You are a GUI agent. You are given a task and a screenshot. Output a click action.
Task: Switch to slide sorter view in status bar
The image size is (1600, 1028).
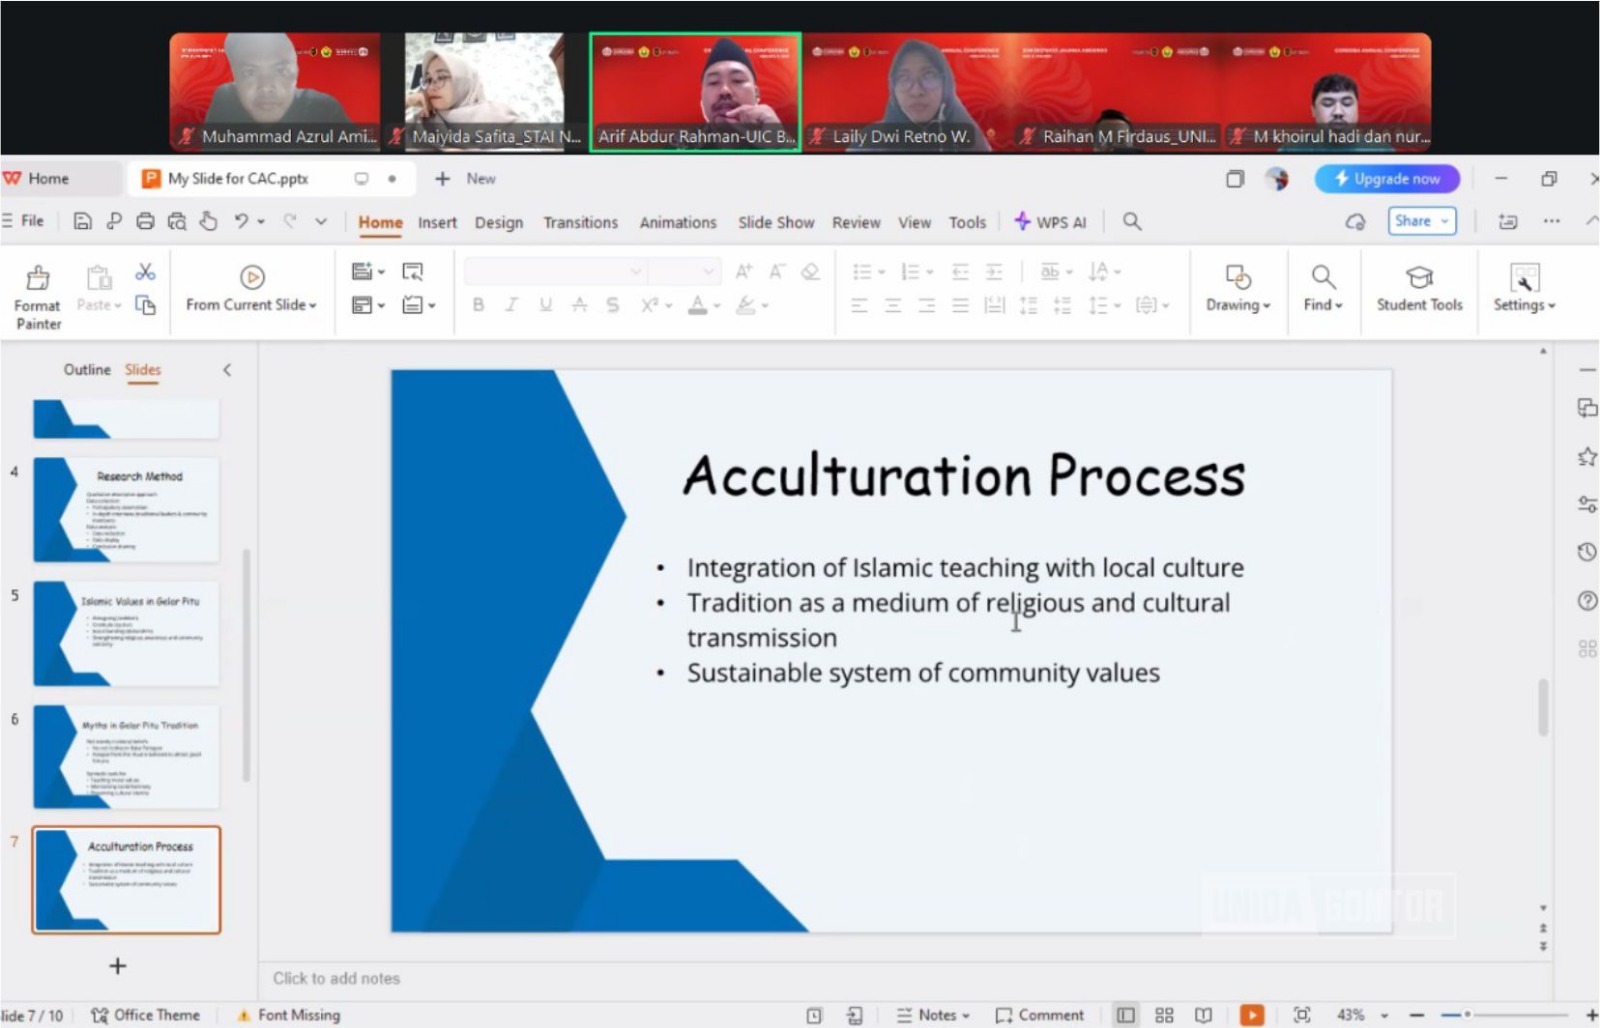point(1164,1015)
